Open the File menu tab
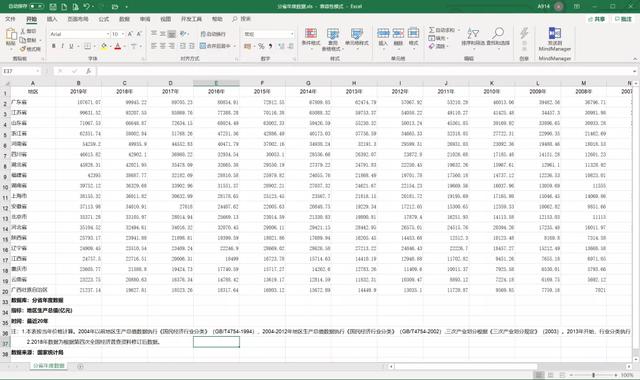The image size is (640, 380). coord(10,19)
